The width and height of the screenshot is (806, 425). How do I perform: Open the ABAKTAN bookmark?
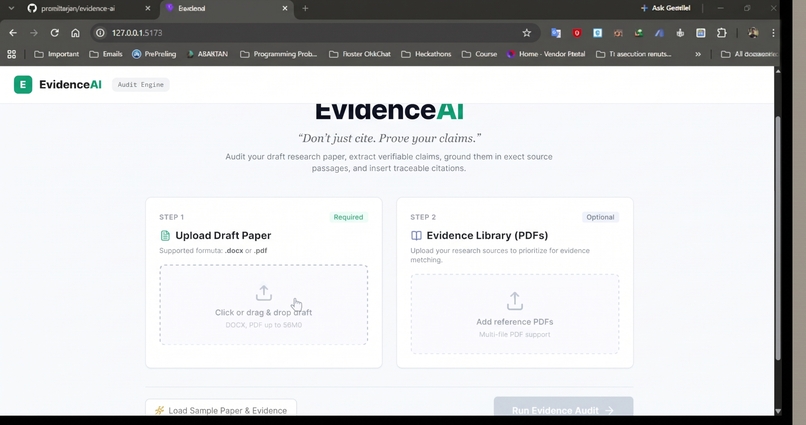207,54
